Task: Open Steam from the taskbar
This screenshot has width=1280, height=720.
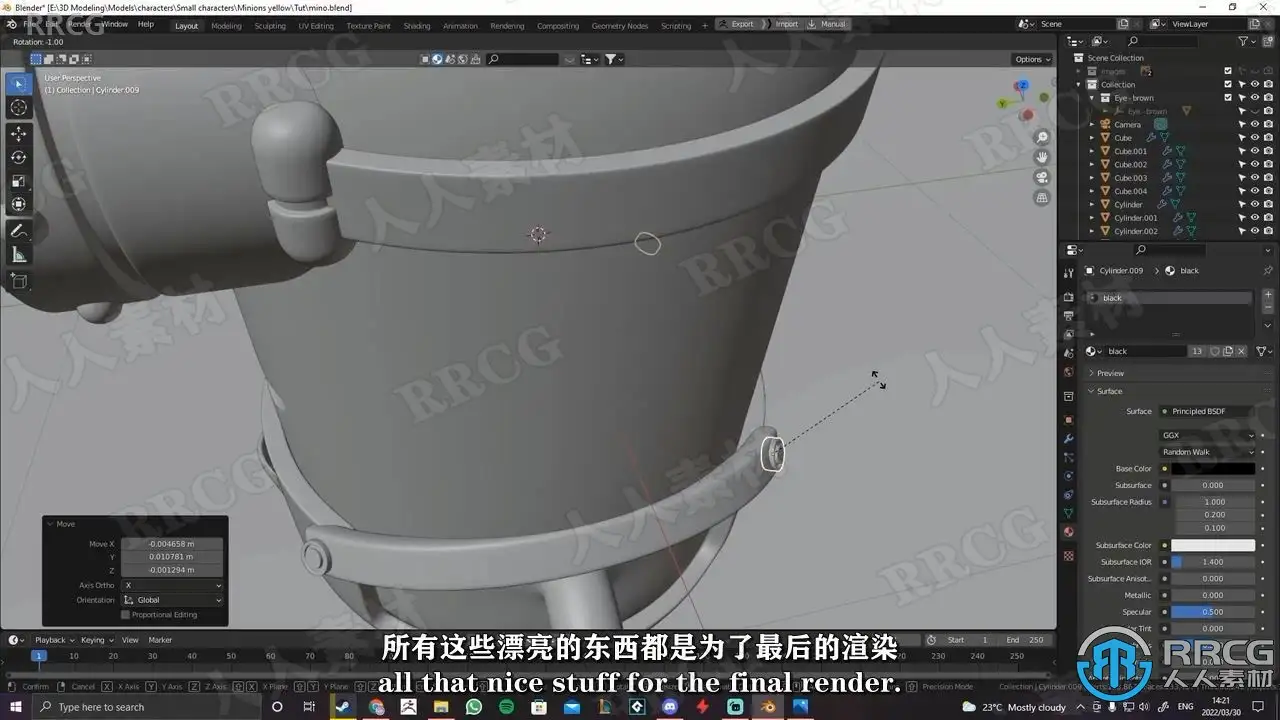Action: tap(343, 707)
